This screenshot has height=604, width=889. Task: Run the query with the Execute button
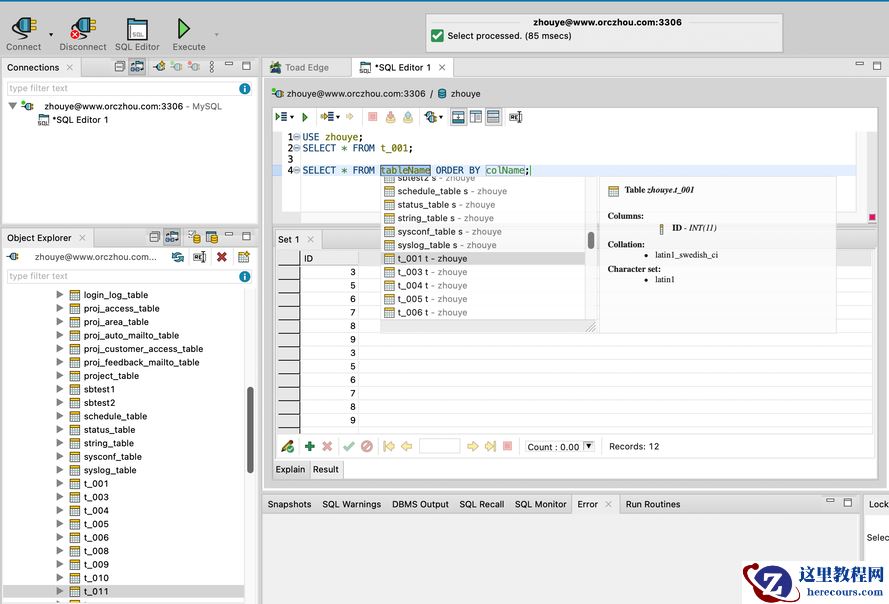click(184, 29)
